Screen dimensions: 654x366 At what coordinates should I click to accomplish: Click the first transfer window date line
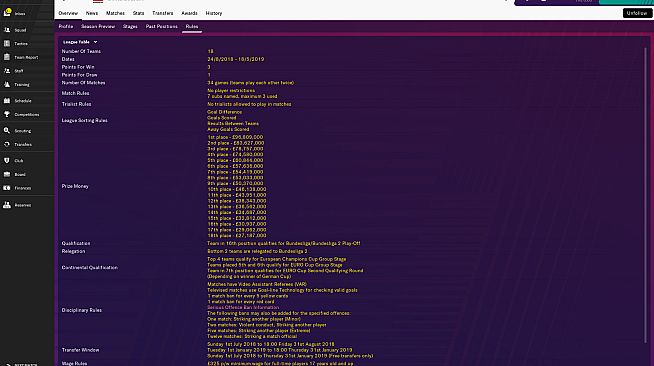[271, 344]
